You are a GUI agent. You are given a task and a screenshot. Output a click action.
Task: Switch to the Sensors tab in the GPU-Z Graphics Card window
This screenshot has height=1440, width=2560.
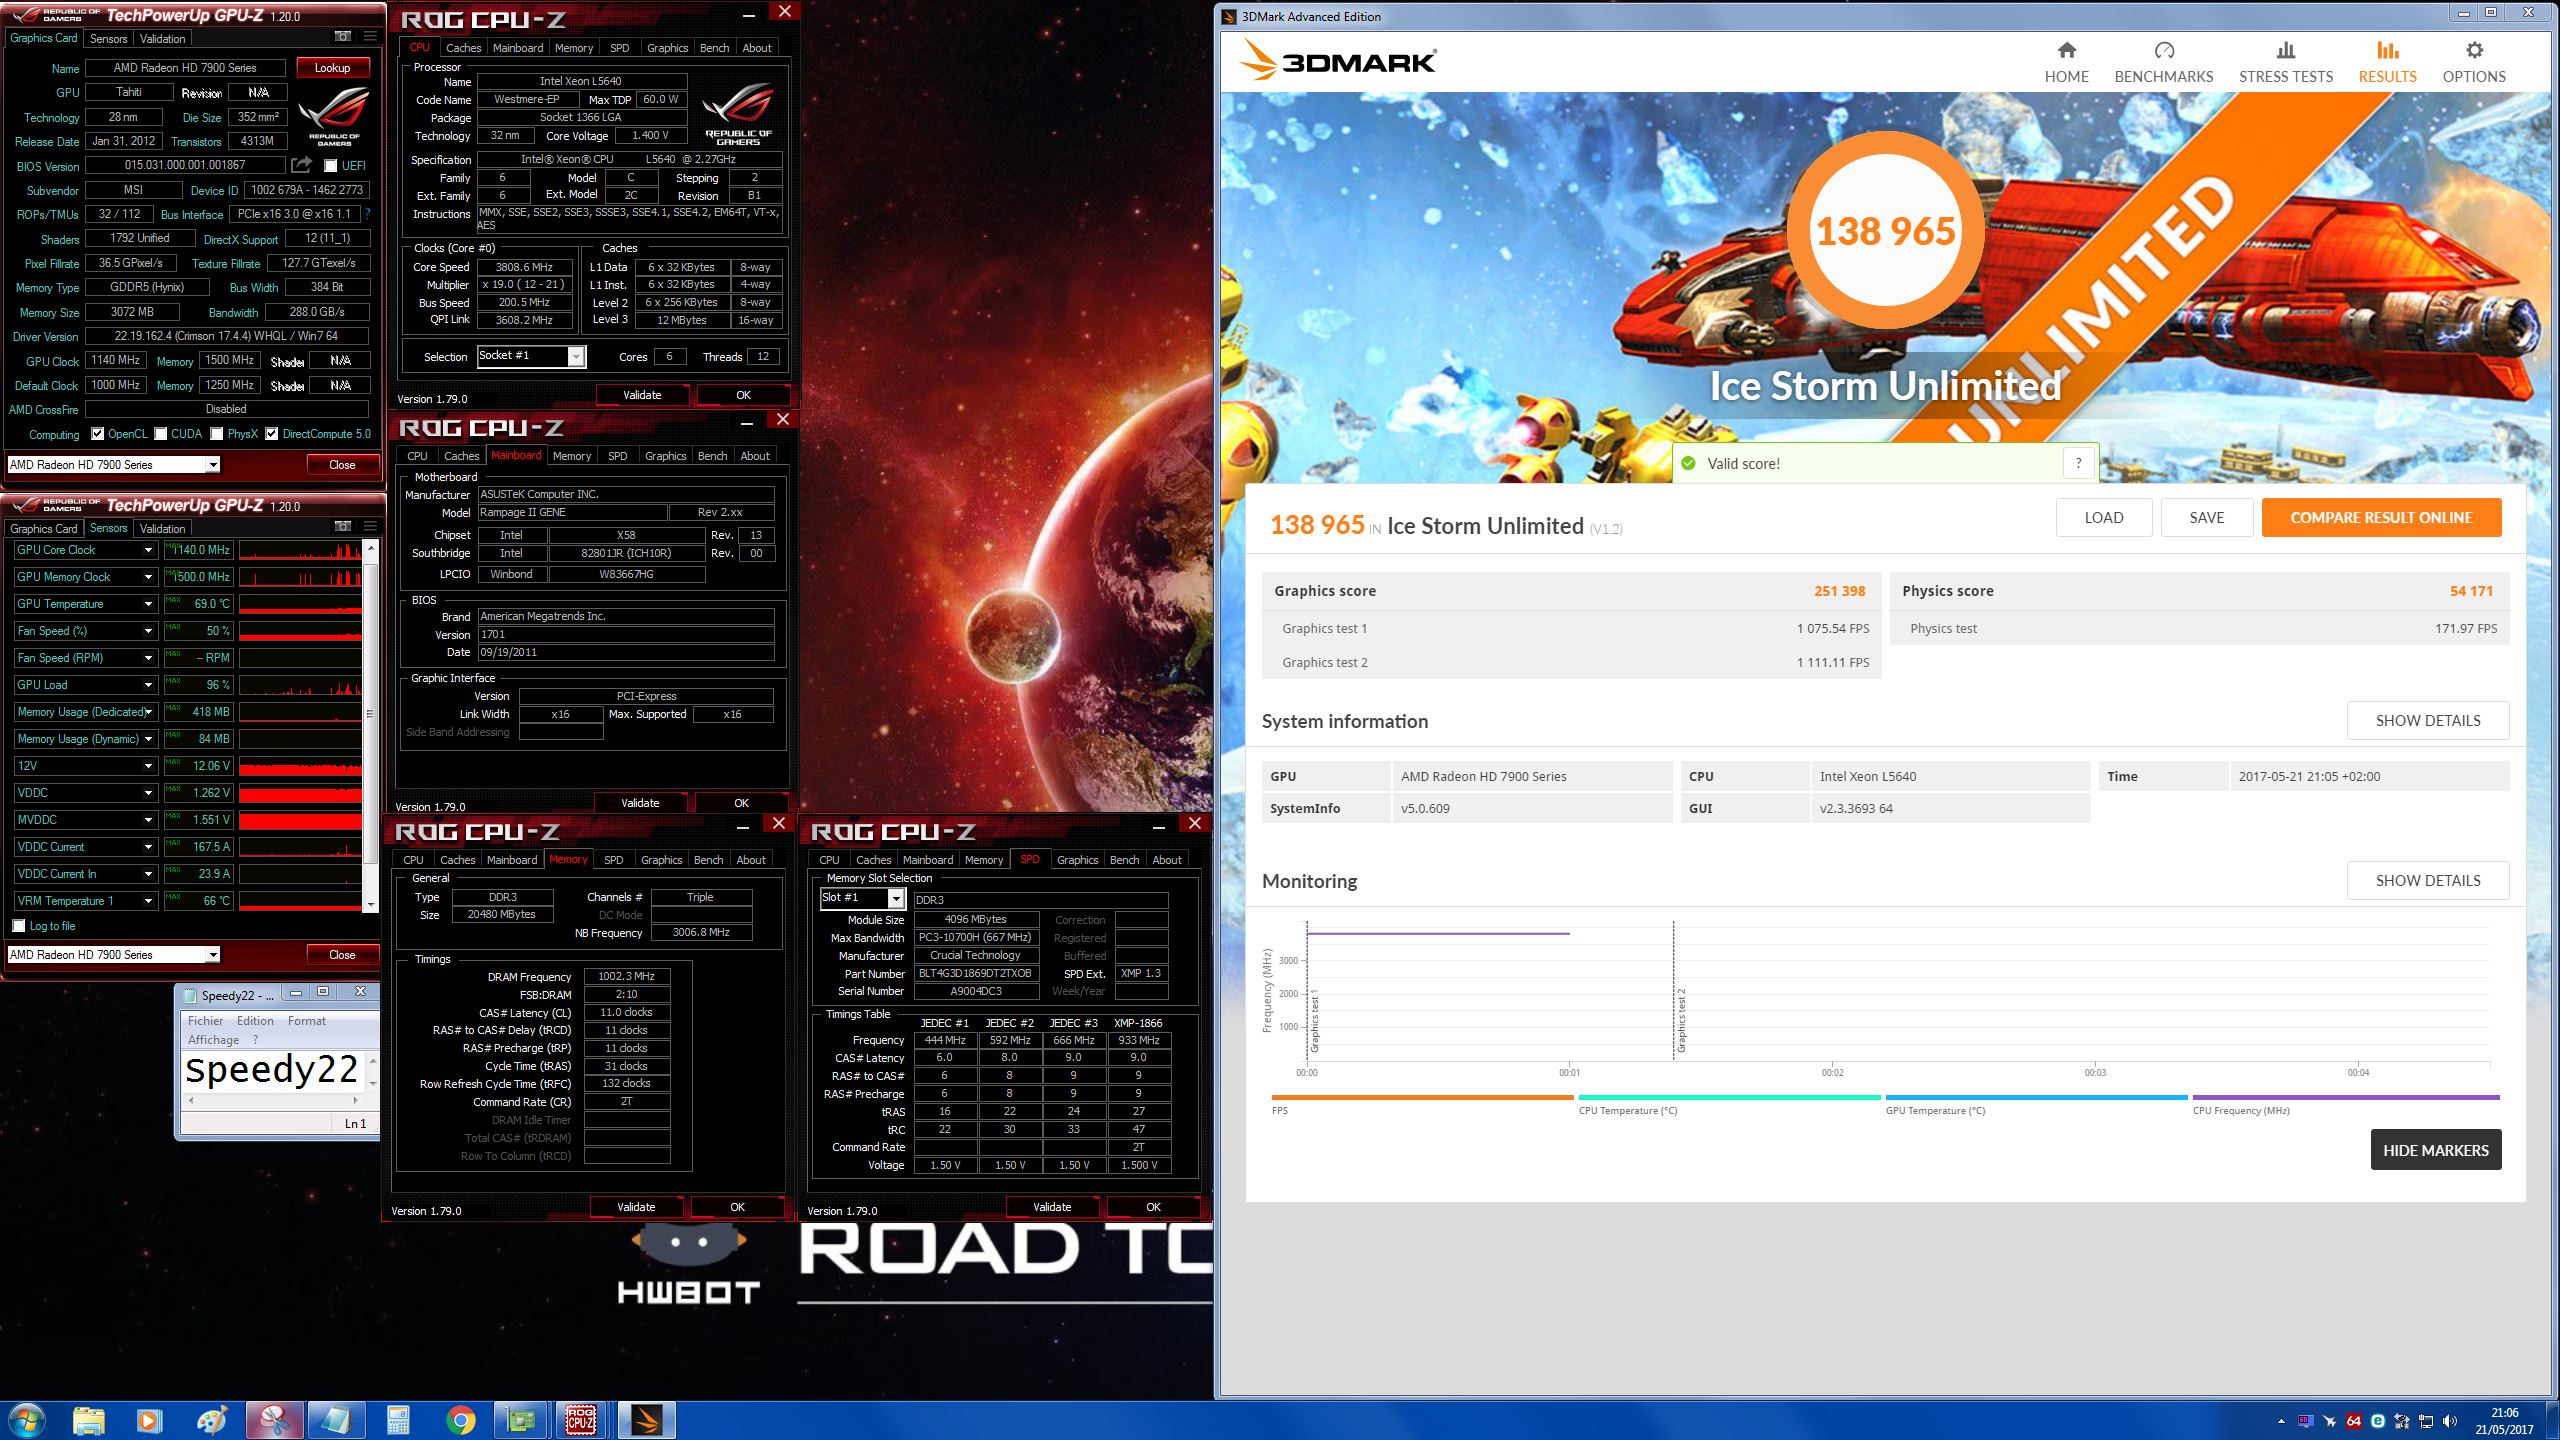108,38
